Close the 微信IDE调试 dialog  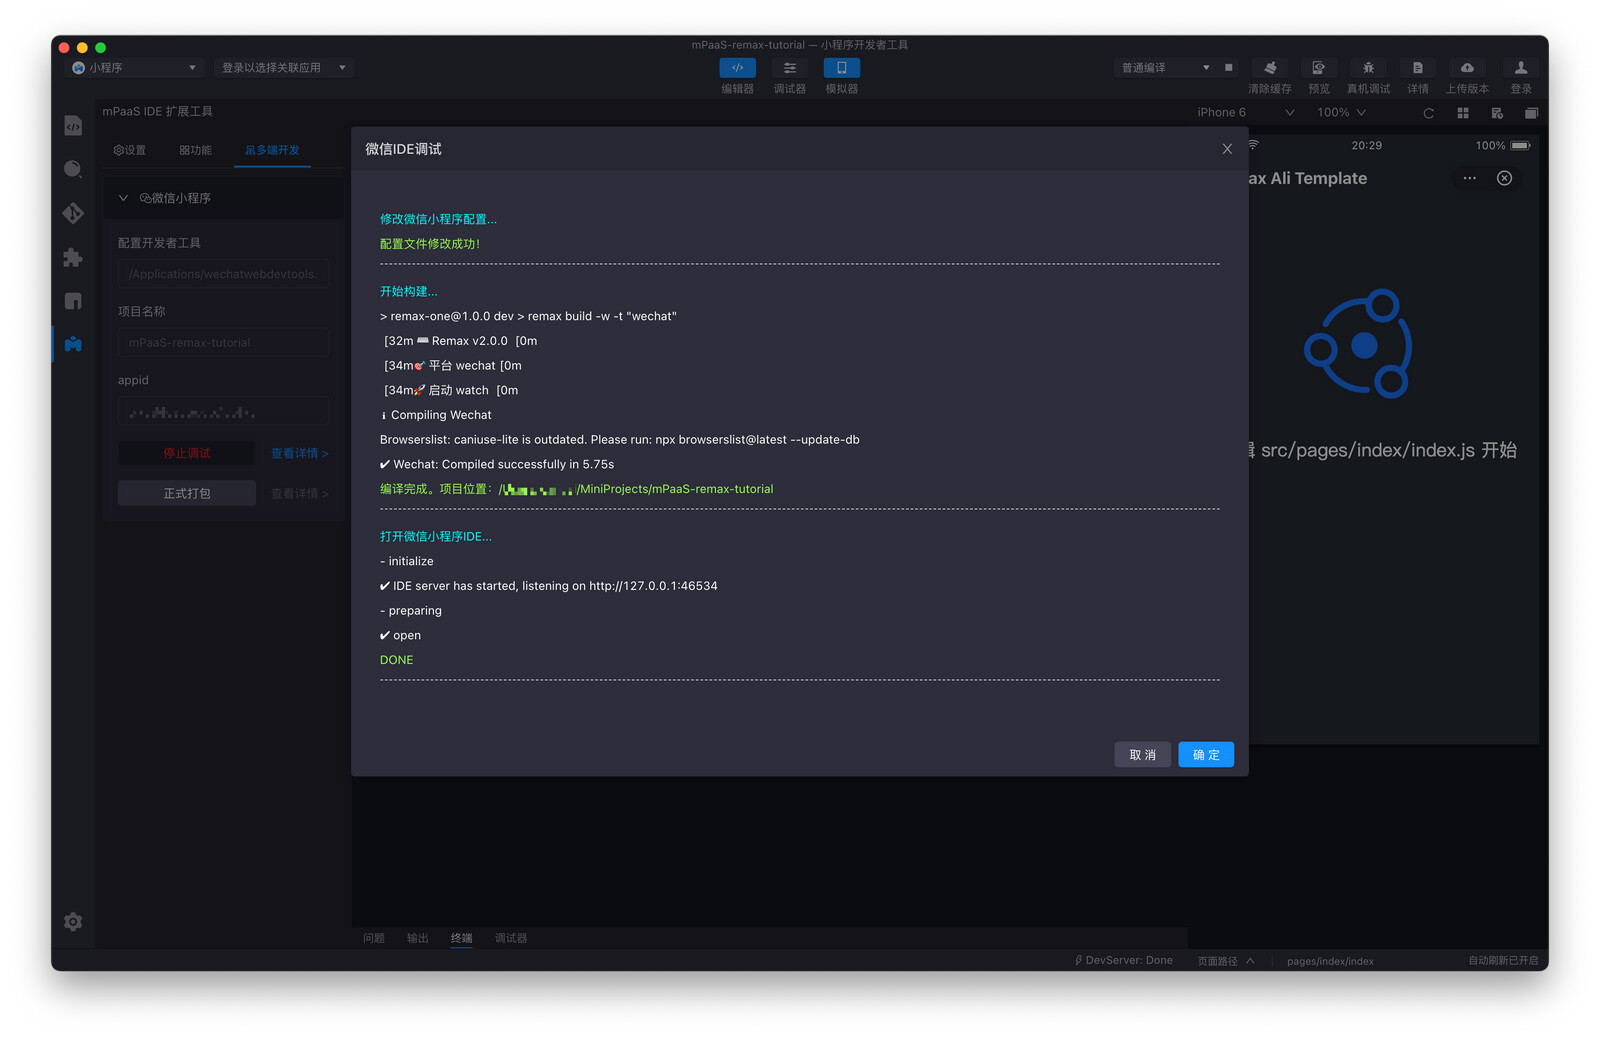coord(1227,149)
